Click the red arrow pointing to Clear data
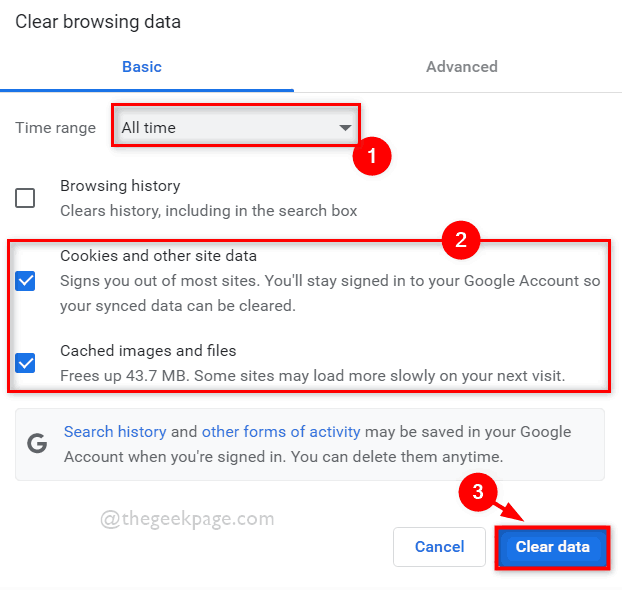This screenshot has height=590, width=622. (510, 510)
